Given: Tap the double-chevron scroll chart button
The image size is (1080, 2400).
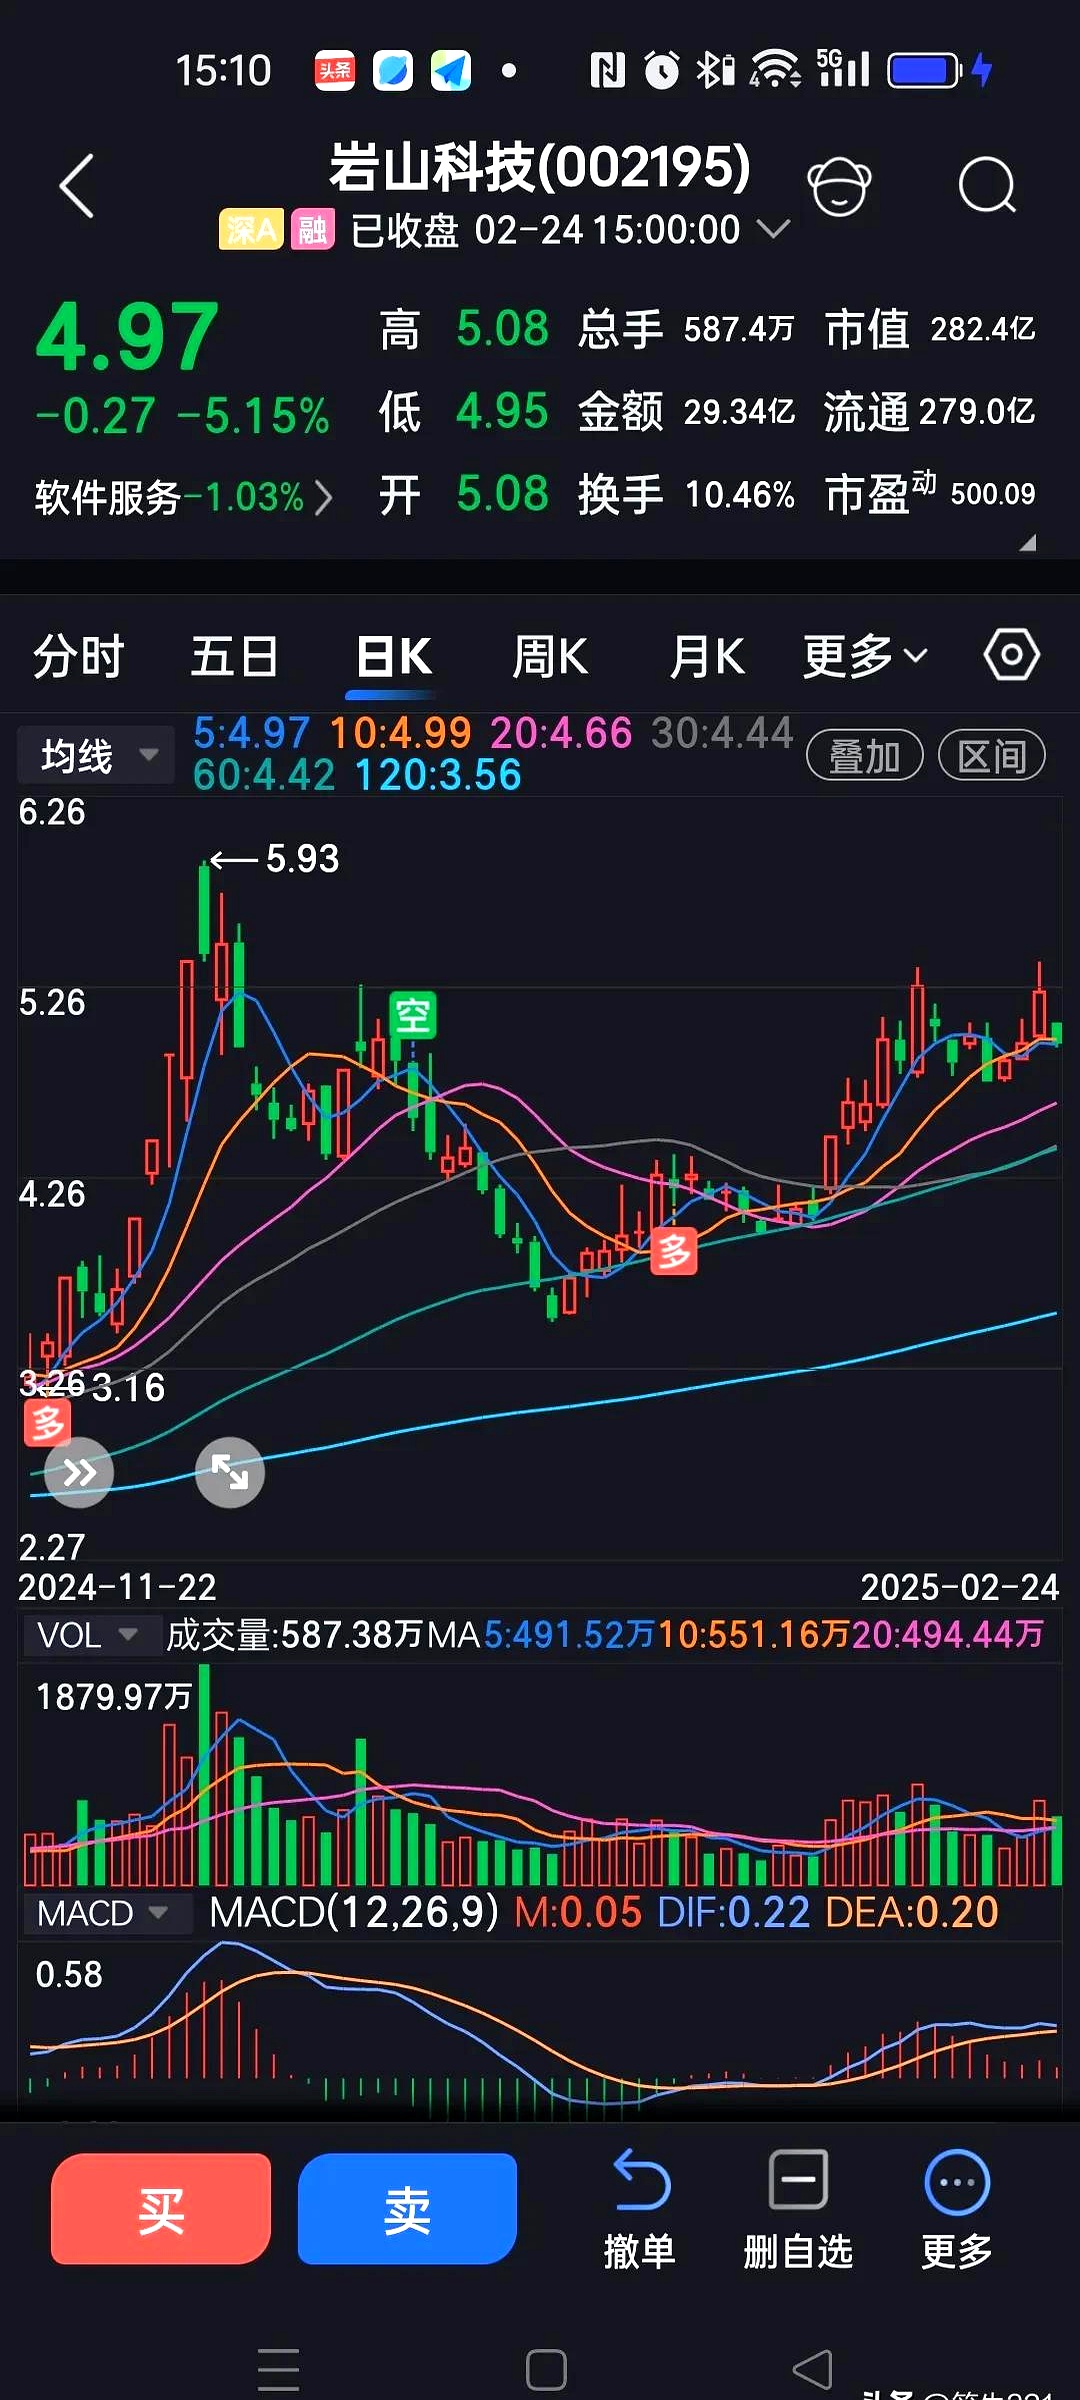Looking at the screenshot, I should 79,1472.
